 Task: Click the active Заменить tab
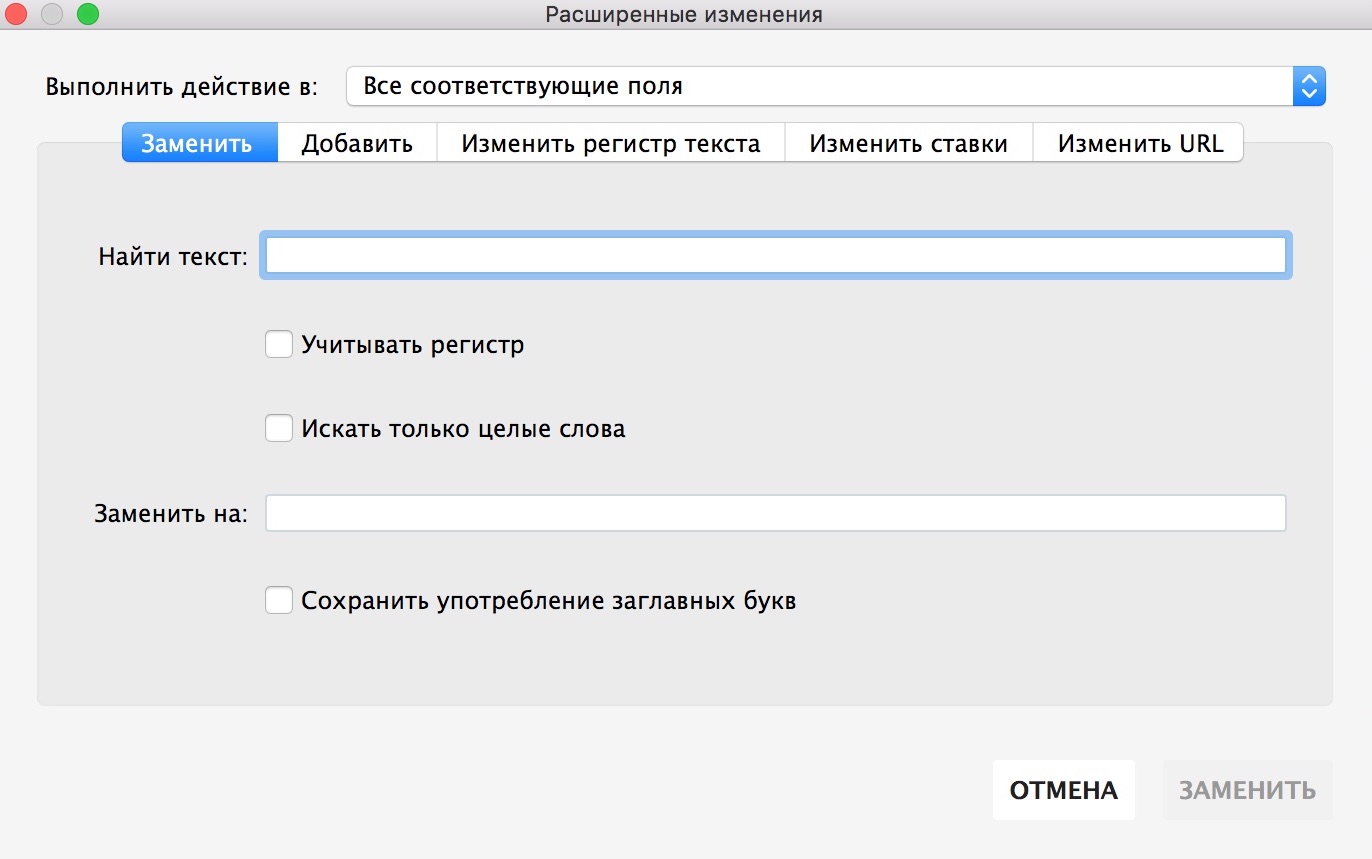click(199, 142)
